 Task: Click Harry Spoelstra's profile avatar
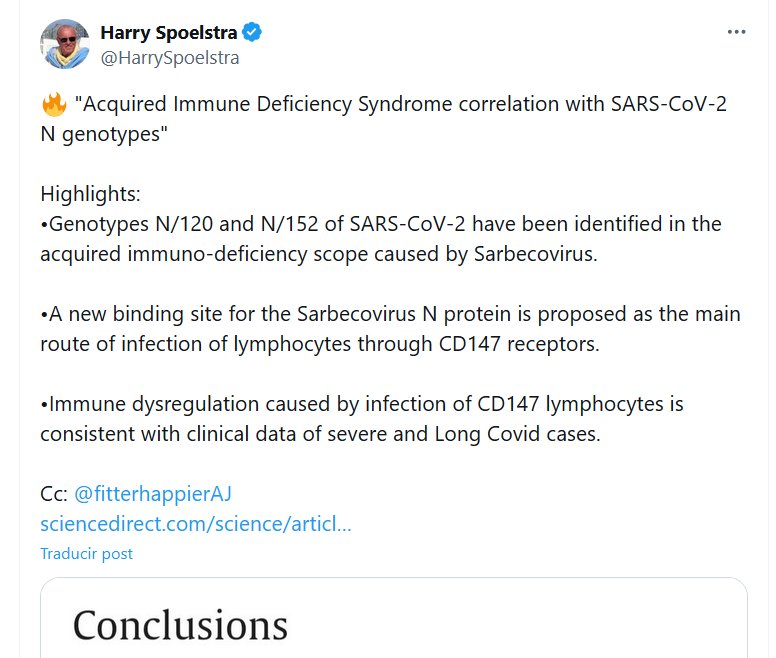65,44
